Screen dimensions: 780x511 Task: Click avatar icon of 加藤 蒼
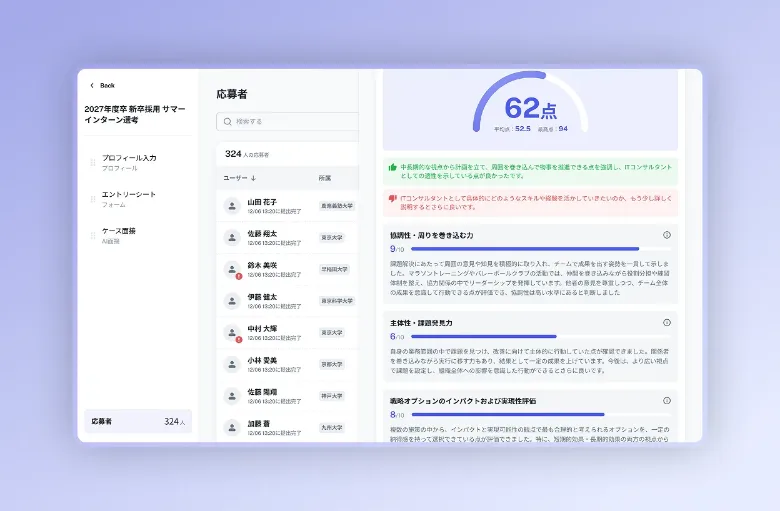232,427
